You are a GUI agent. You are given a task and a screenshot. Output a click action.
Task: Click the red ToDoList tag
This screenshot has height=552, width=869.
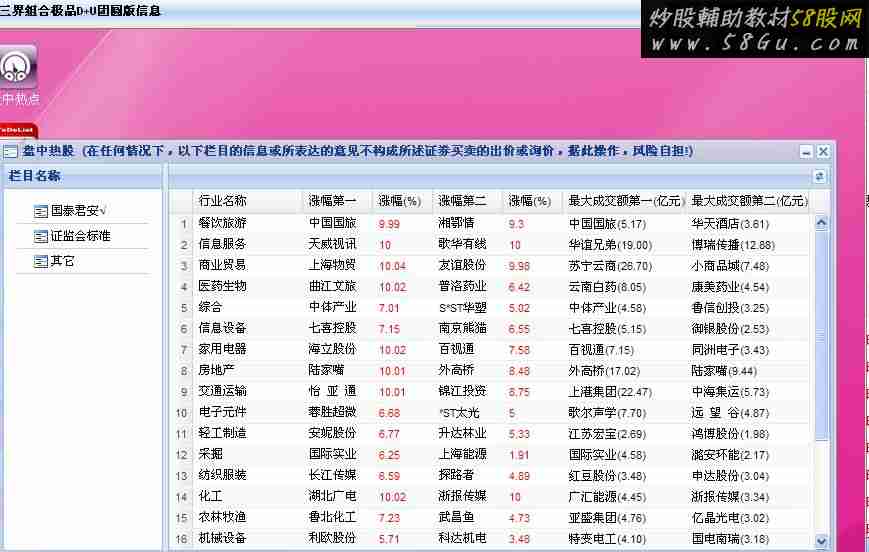pyautogui.click(x=18, y=130)
